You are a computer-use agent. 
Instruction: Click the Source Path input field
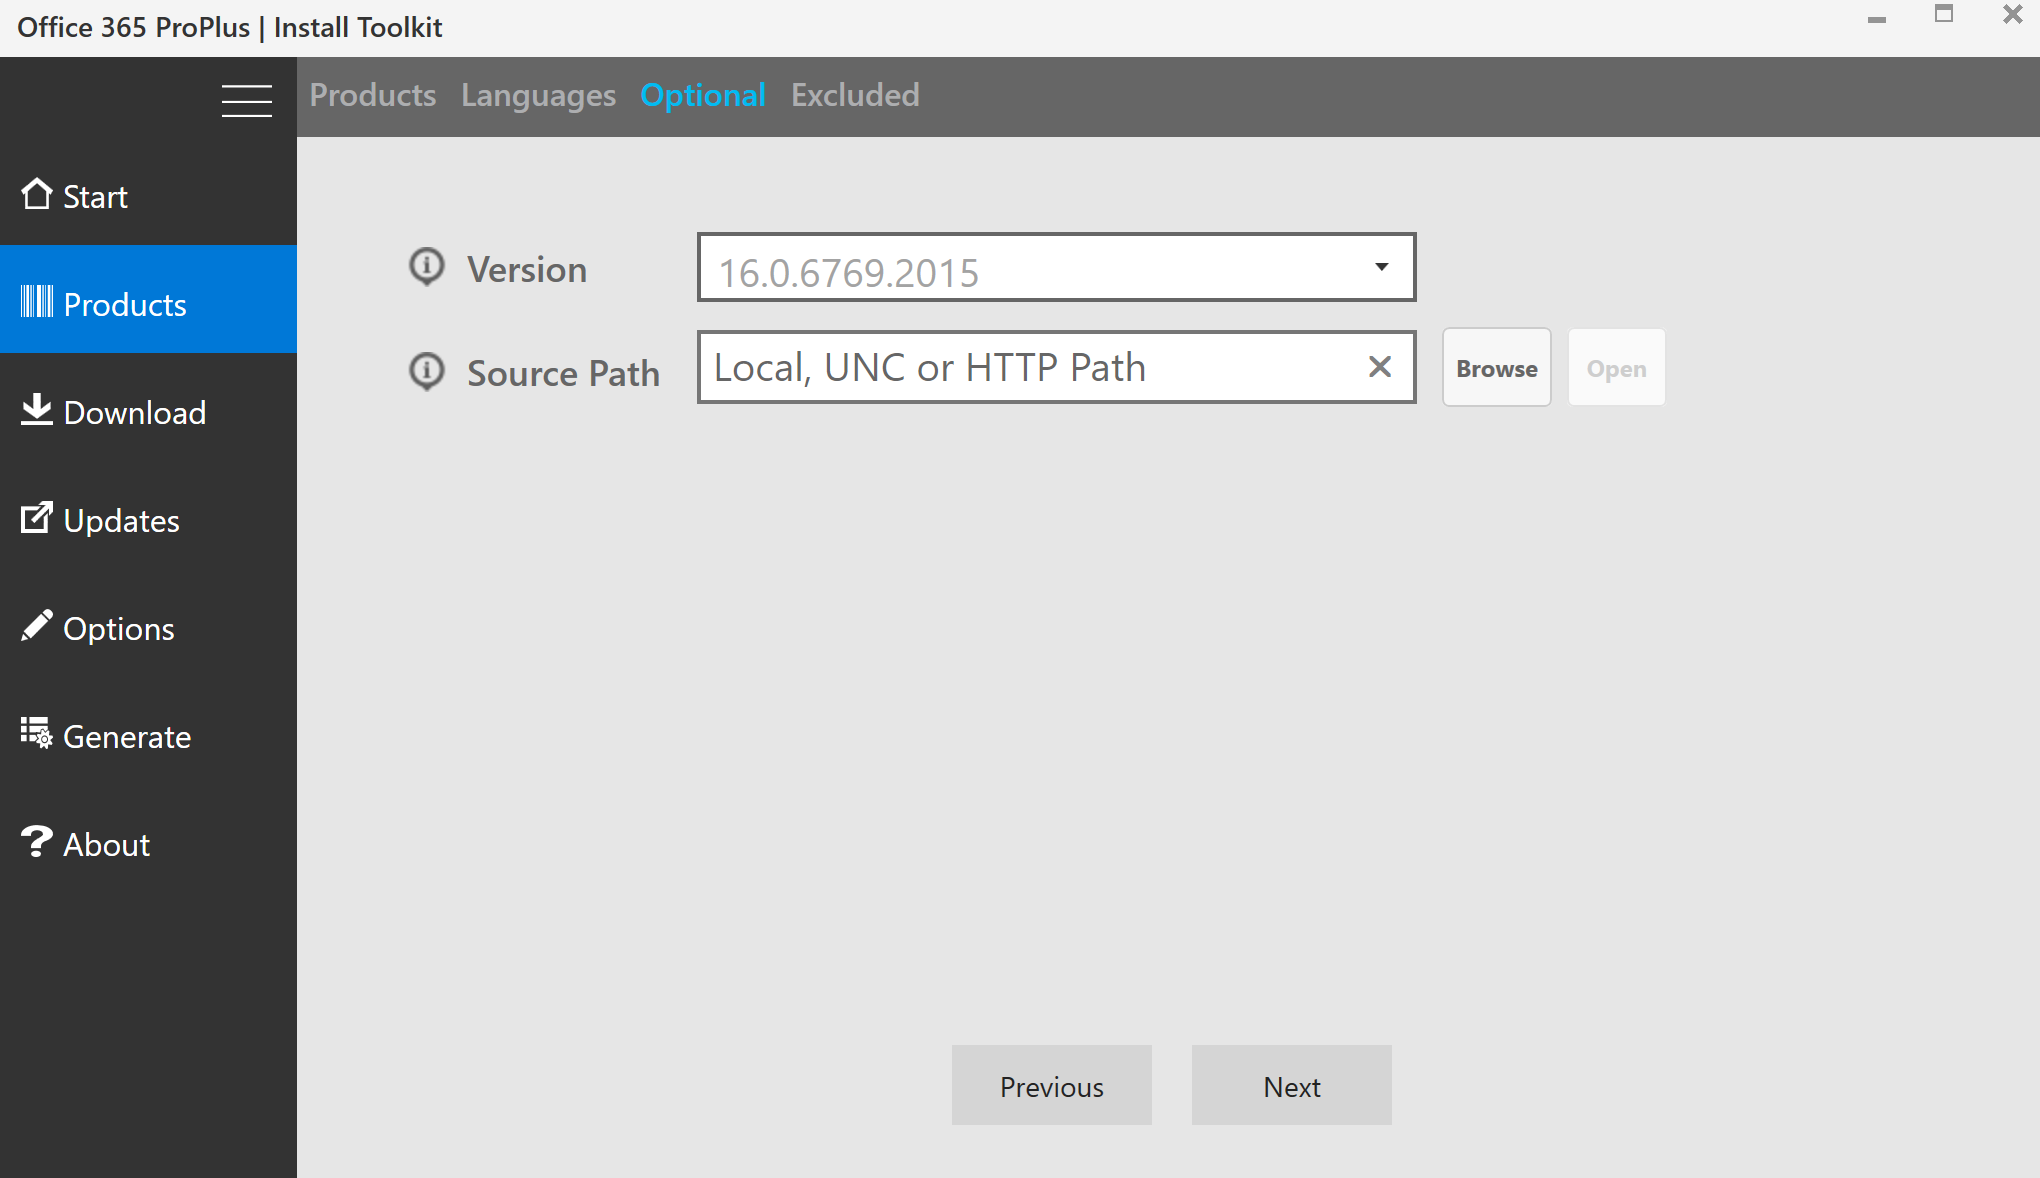(1030, 367)
